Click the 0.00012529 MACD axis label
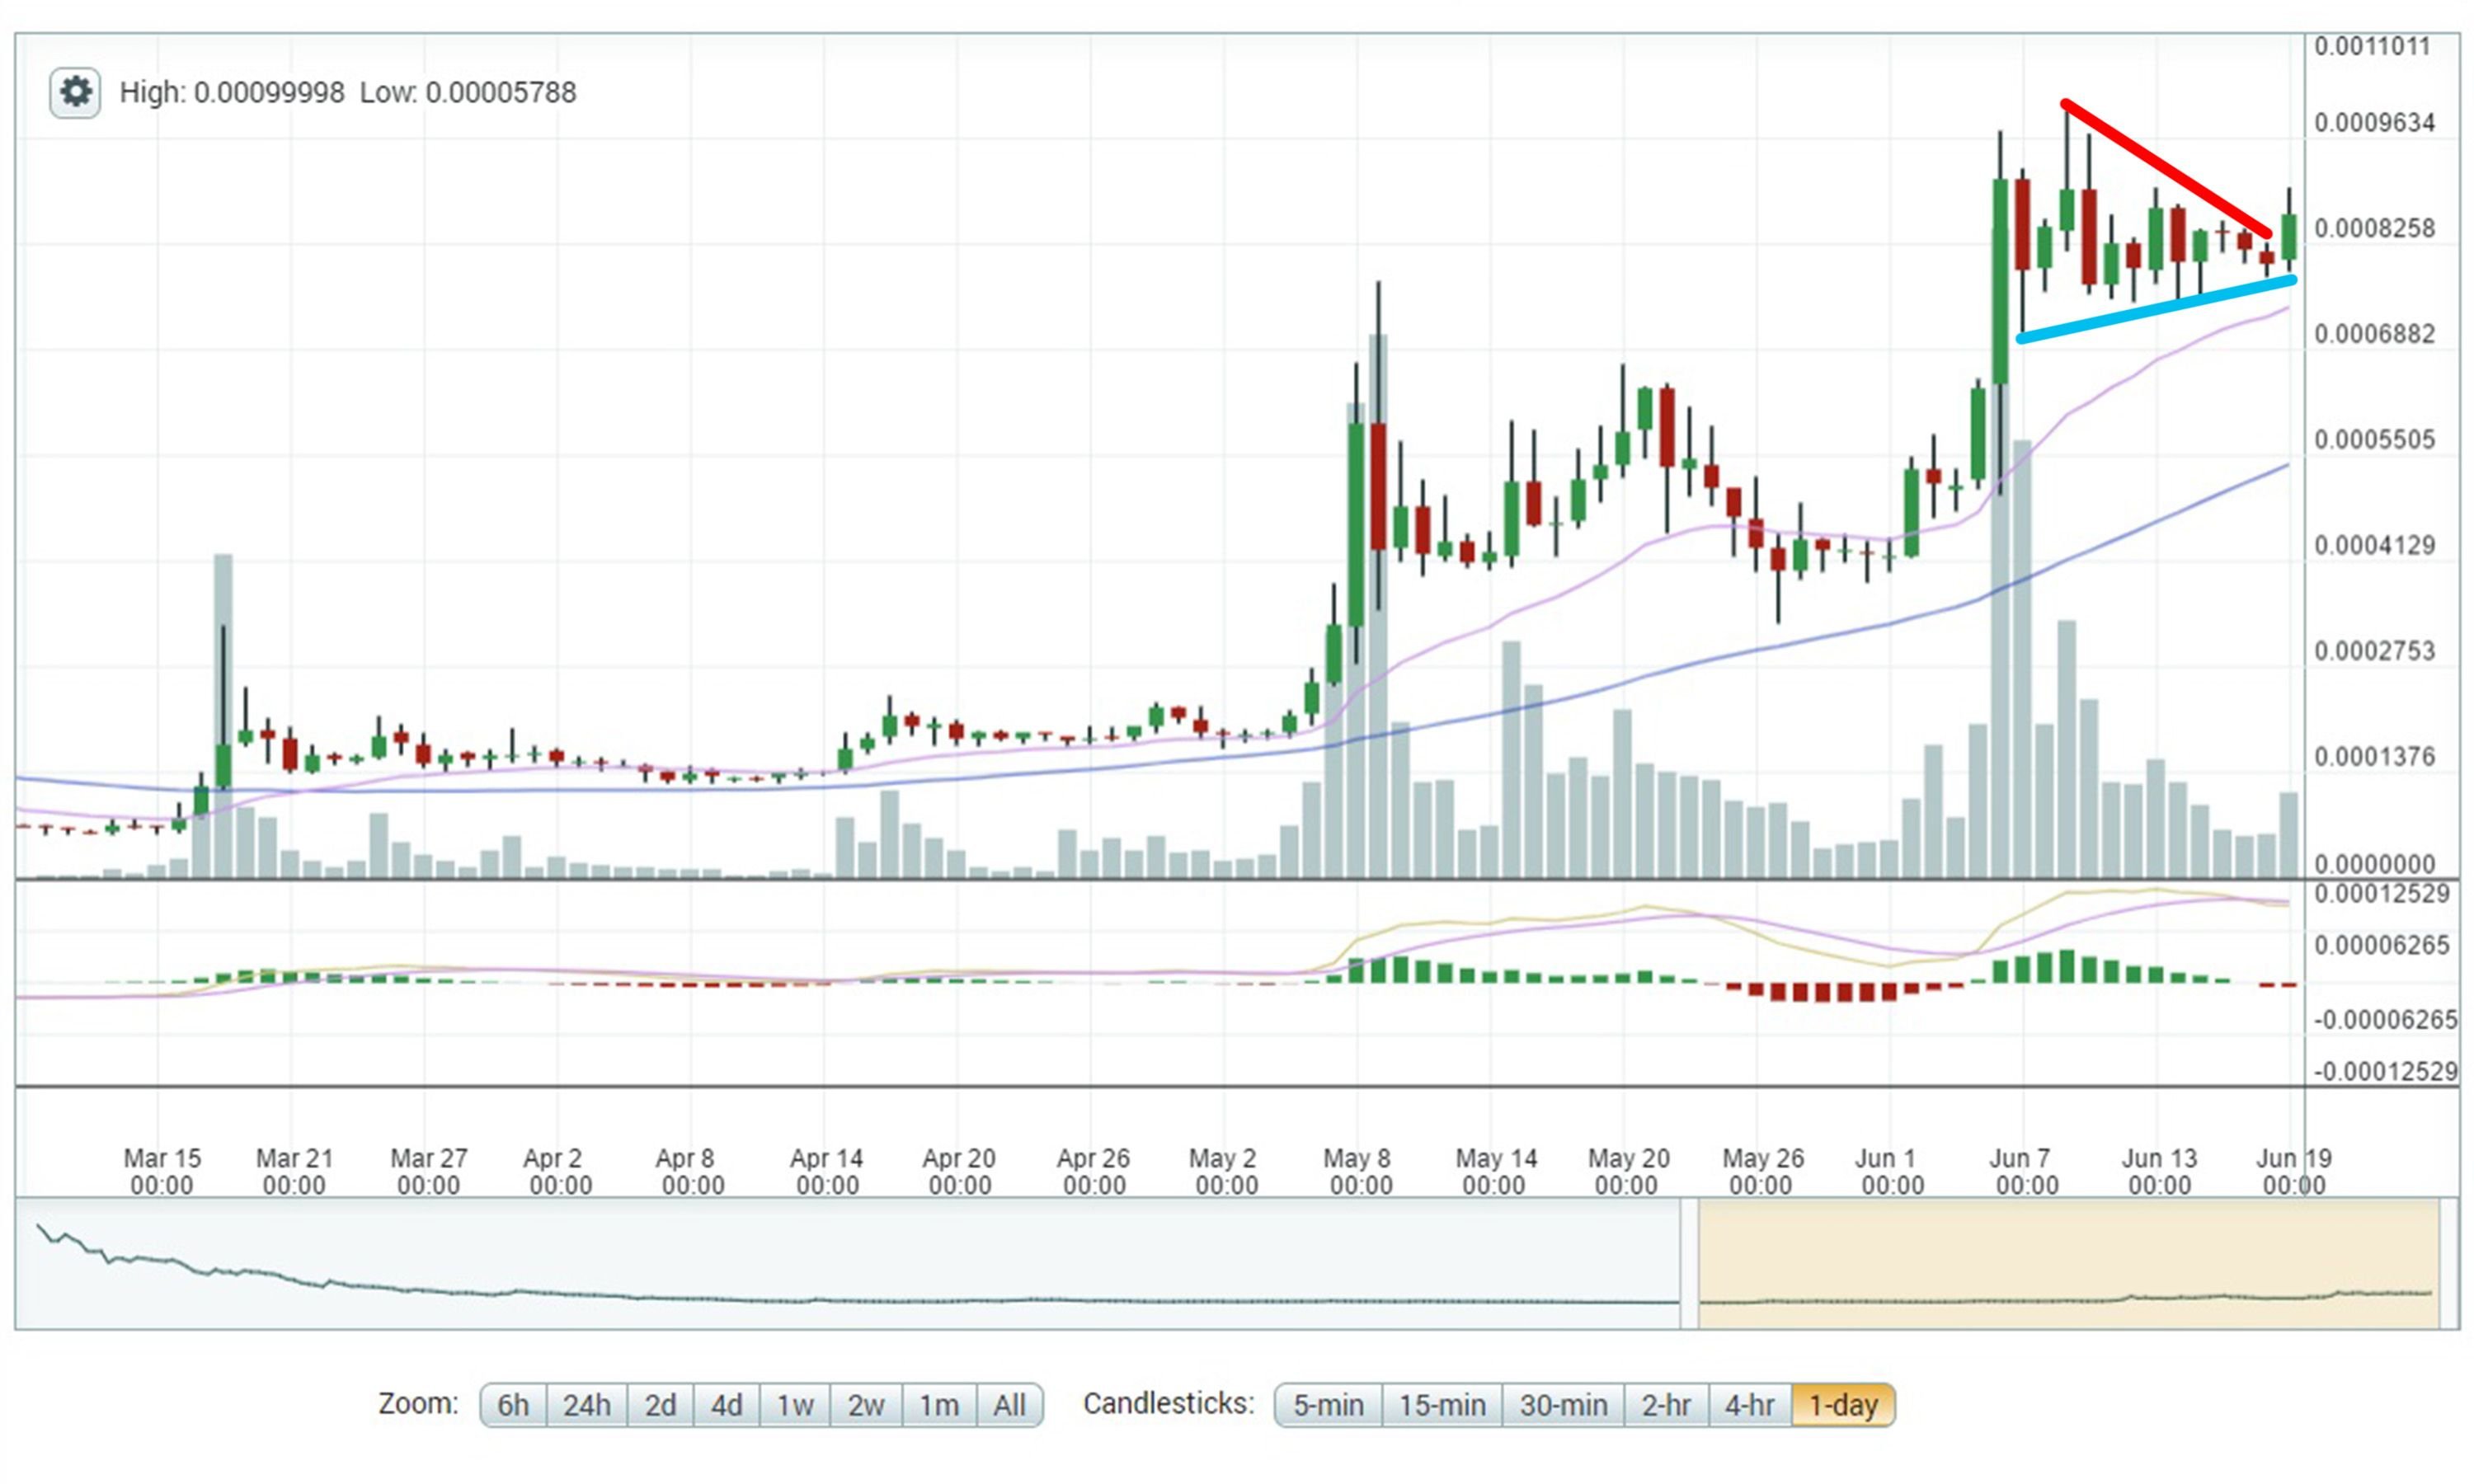Screen dimensions: 2474x1484 point(2382,894)
